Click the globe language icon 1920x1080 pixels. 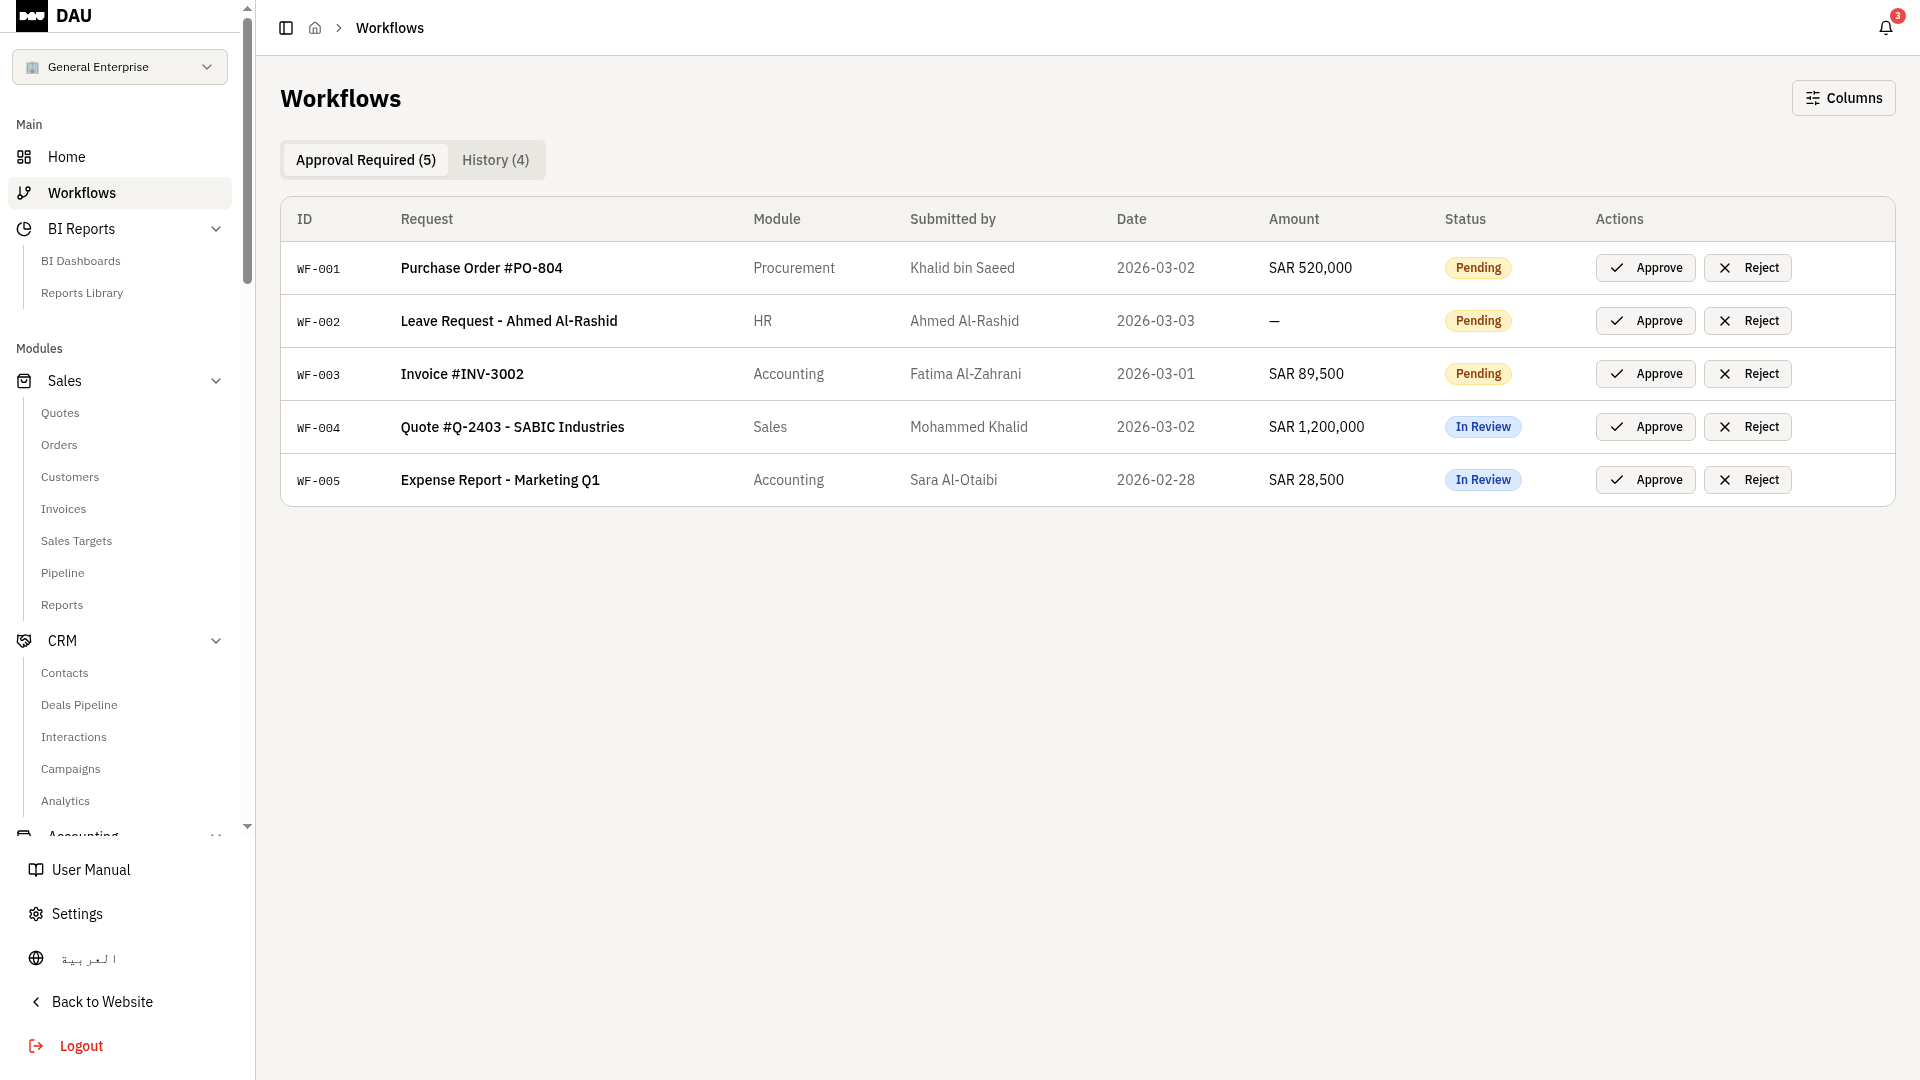point(36,958)
